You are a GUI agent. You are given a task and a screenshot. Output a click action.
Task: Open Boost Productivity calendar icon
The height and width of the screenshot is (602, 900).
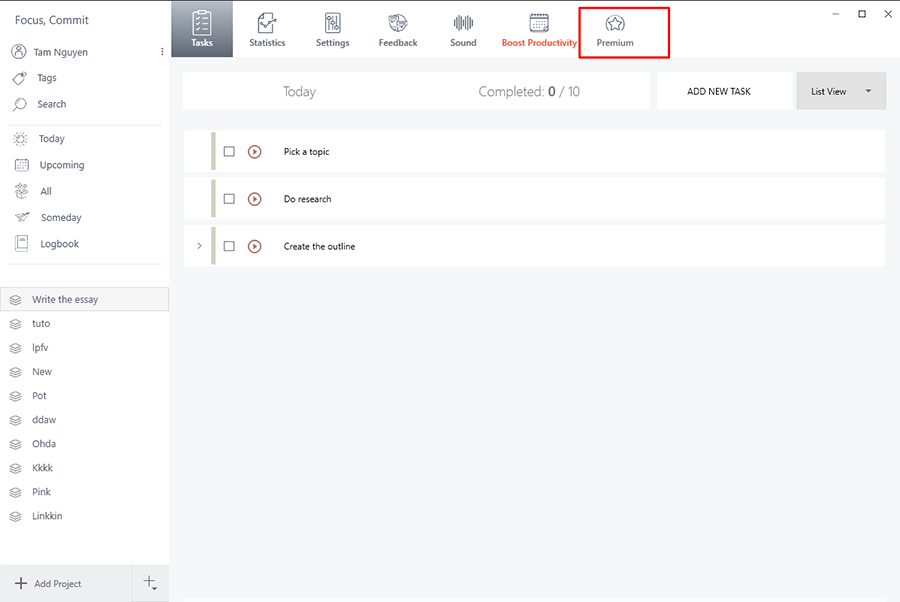538,24
